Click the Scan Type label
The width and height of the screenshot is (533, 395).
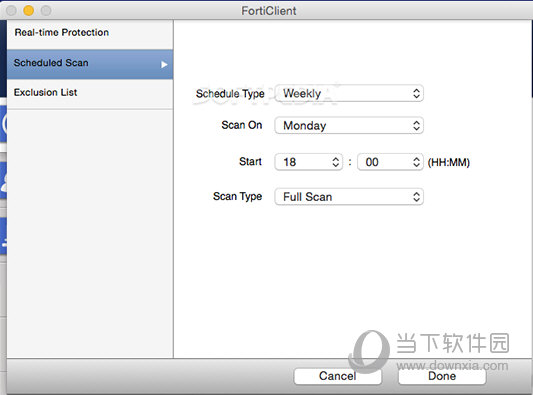[237, 196]
